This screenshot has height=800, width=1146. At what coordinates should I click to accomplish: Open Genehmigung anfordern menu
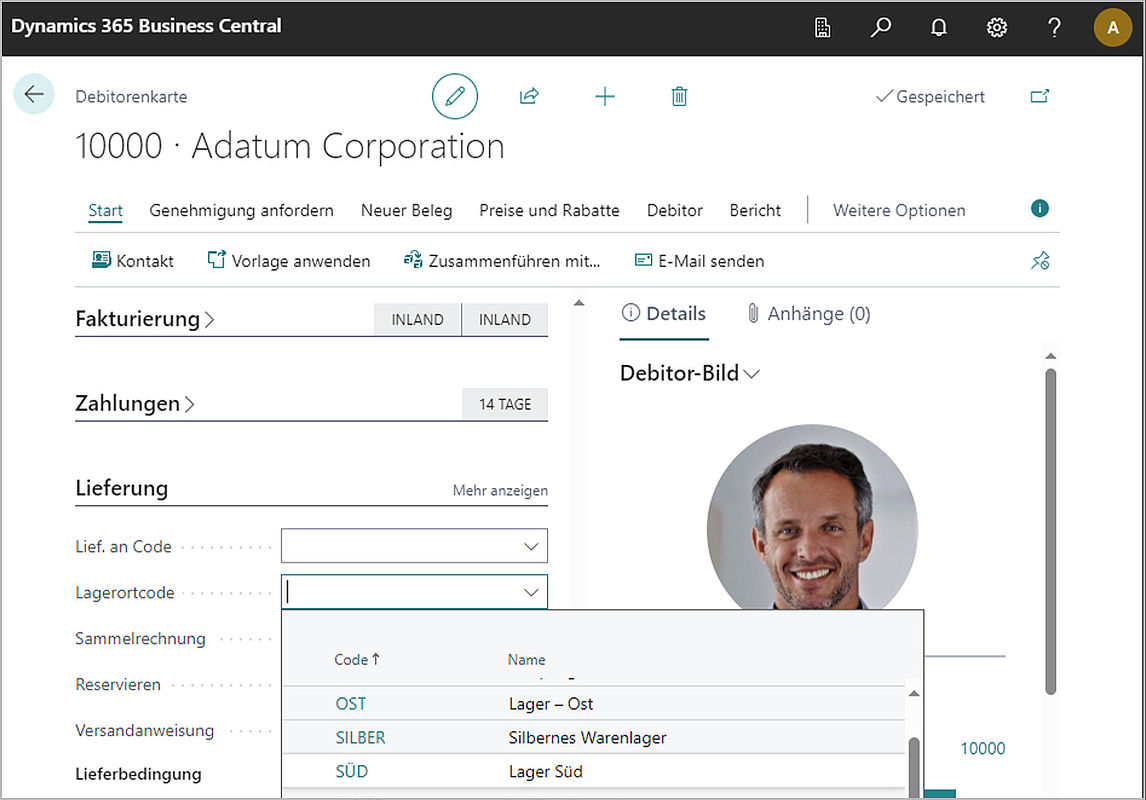pos(241,210)
